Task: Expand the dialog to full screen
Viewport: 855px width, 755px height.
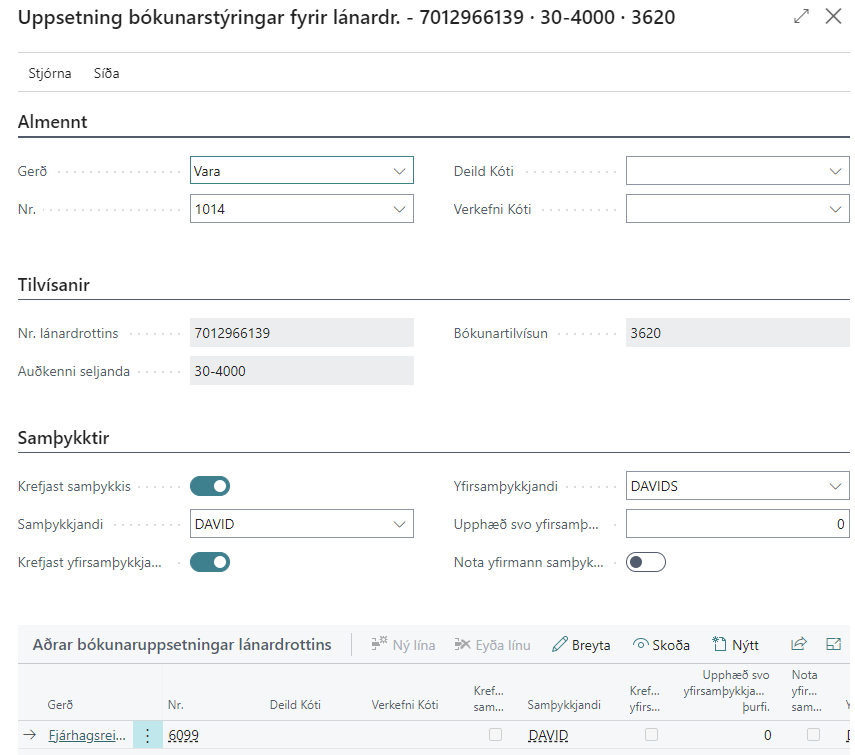Action: click(801, 16)
